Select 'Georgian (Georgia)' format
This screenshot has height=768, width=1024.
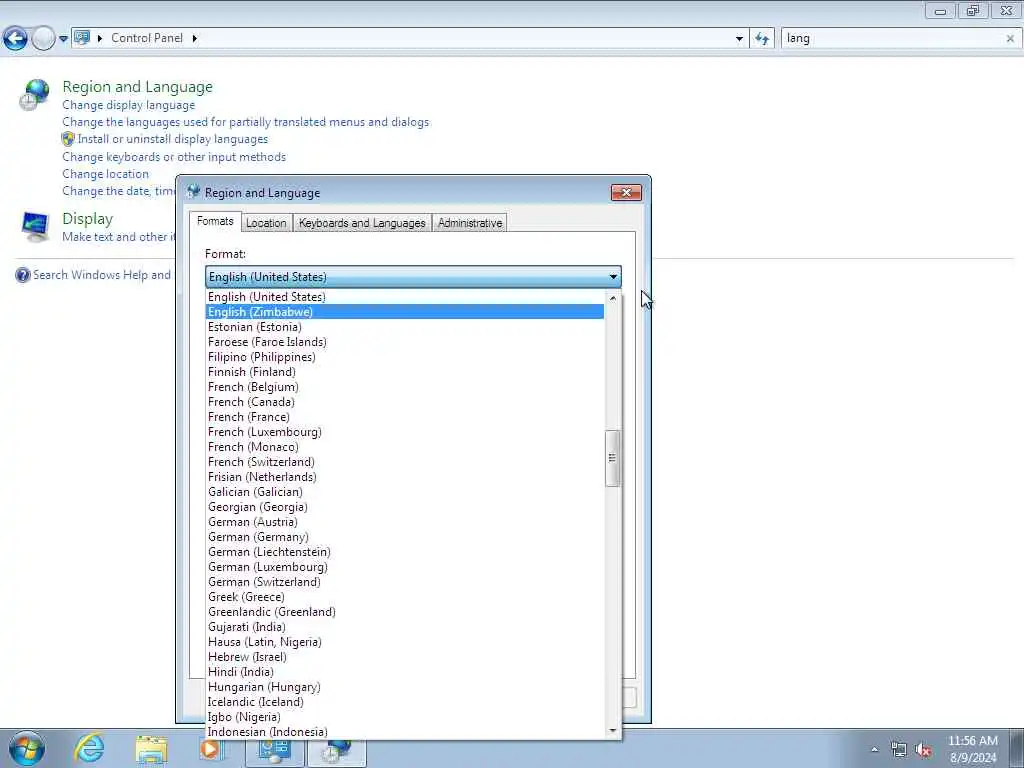tap(405, 507)
